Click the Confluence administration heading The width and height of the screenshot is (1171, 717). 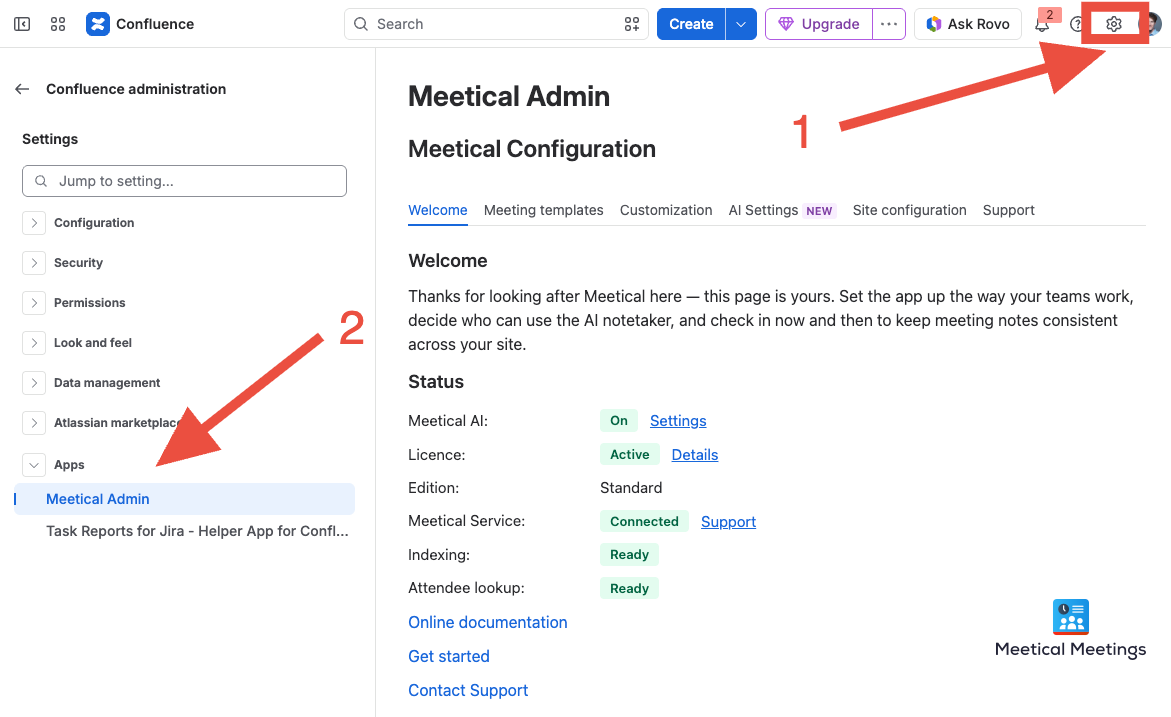(x=136, y=89)
